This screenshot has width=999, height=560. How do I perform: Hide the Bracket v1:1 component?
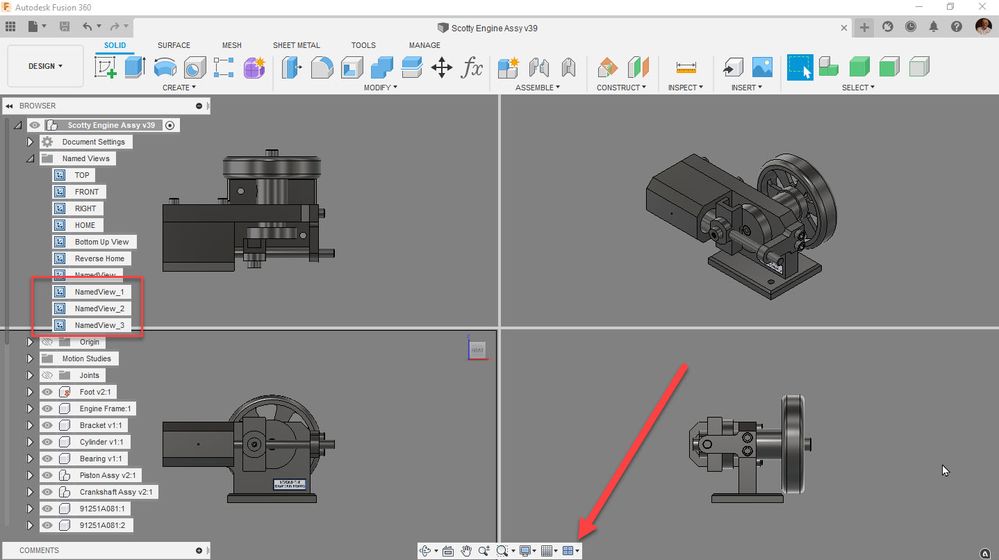(47, 425)
